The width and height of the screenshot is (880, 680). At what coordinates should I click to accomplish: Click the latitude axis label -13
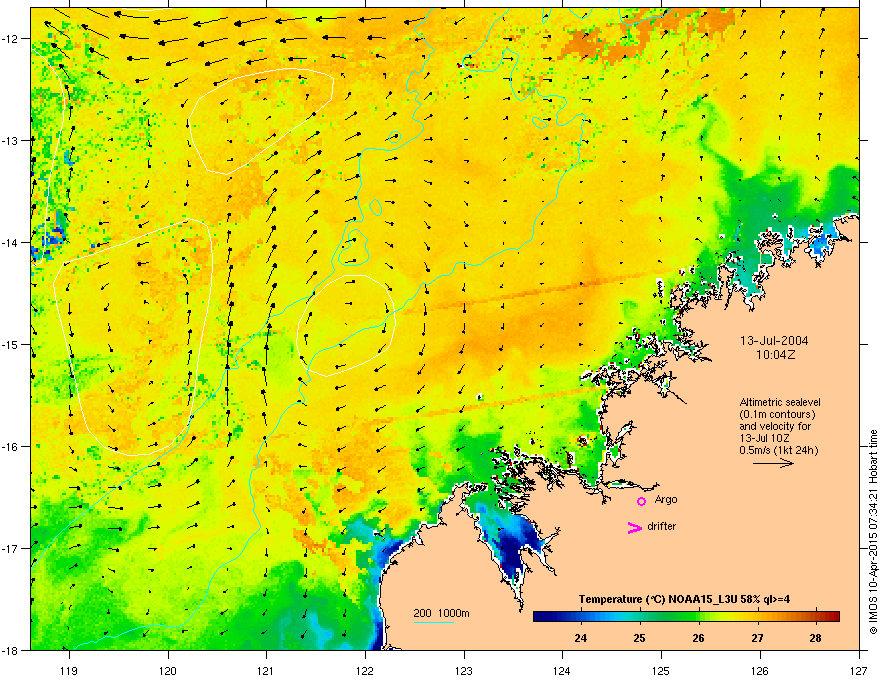(11, 140)
